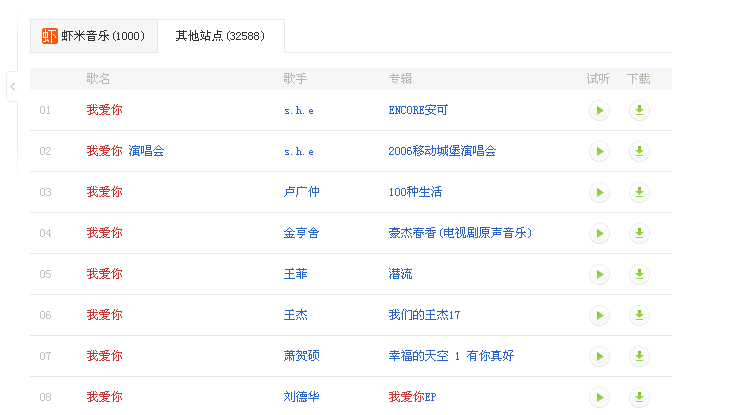Download 卢广仲's song from 100种生活
The width and height of the screenshot is (749, 415).
[639, 192]
